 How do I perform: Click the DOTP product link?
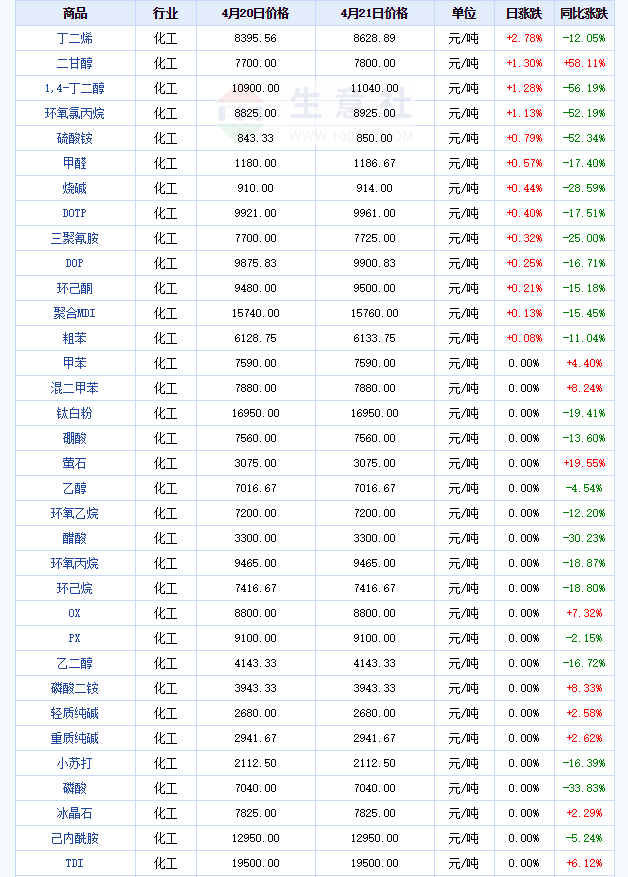pos(75,213)
